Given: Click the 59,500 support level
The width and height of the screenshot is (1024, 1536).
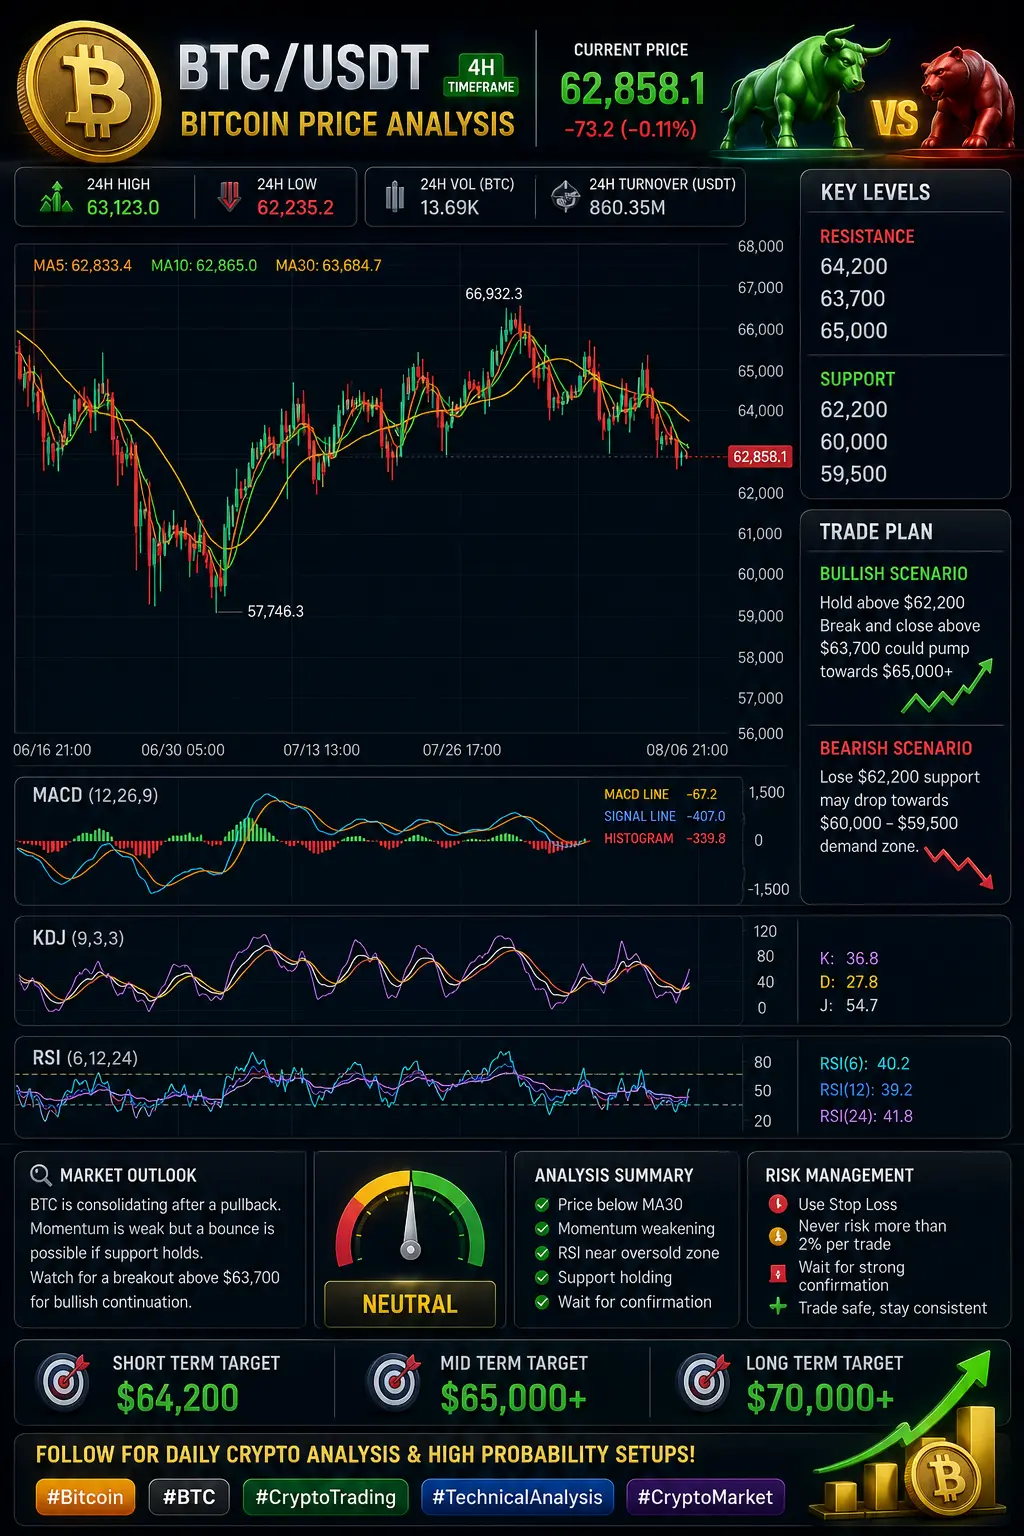Looking at the screenshot, I should 854,474.
